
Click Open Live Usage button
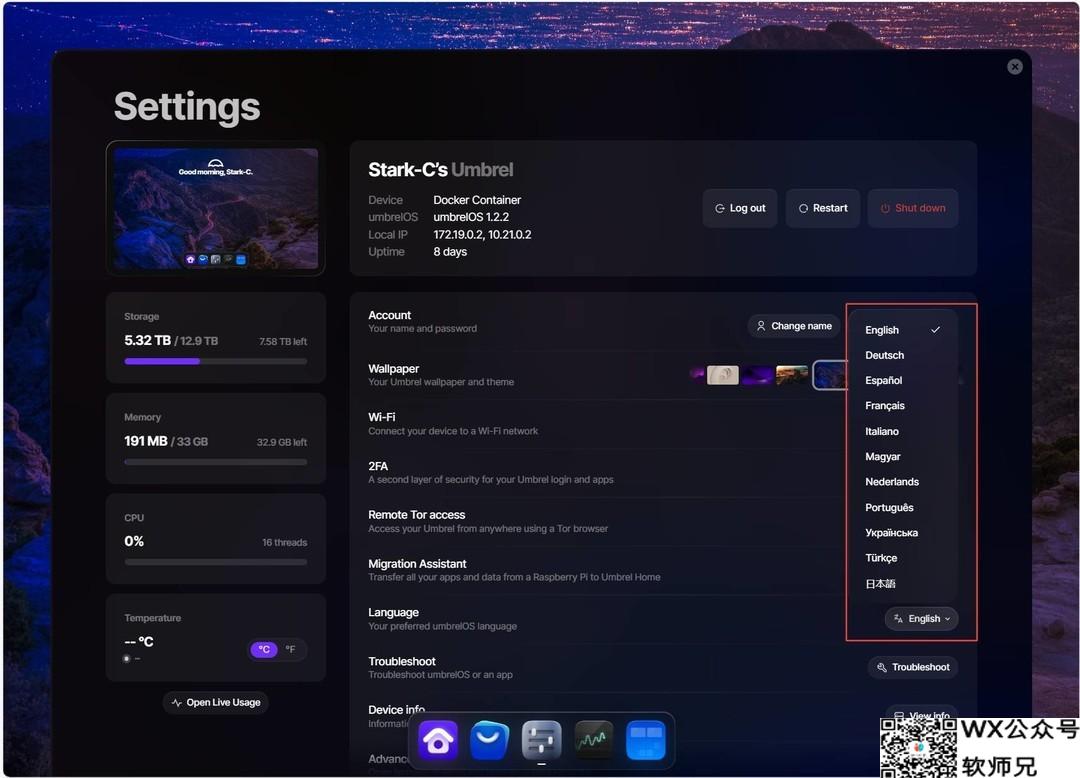coord(216,702)
